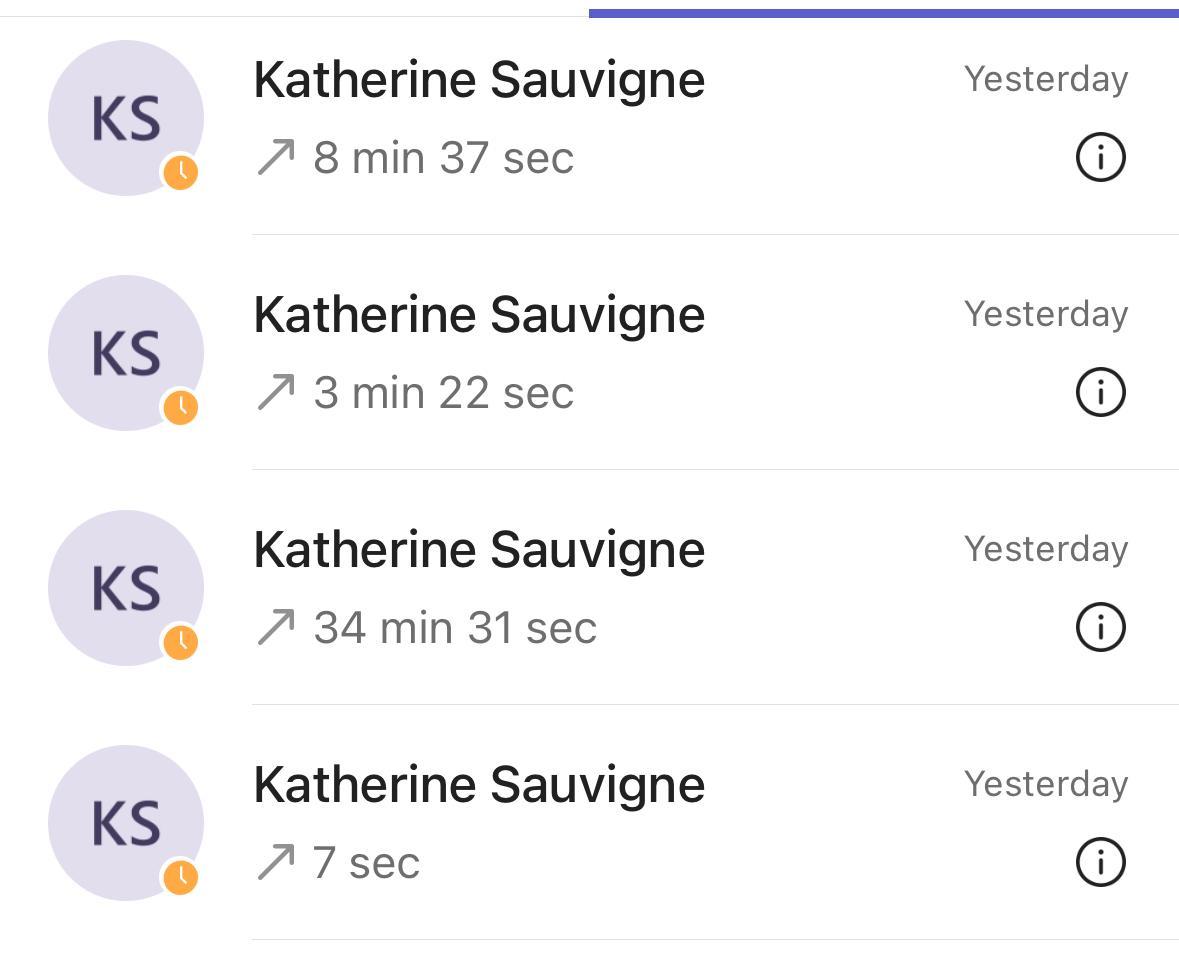Click the "3 min 22 sec" duration text
This screenshot has width=1179, height=966.
pos(443,393)
